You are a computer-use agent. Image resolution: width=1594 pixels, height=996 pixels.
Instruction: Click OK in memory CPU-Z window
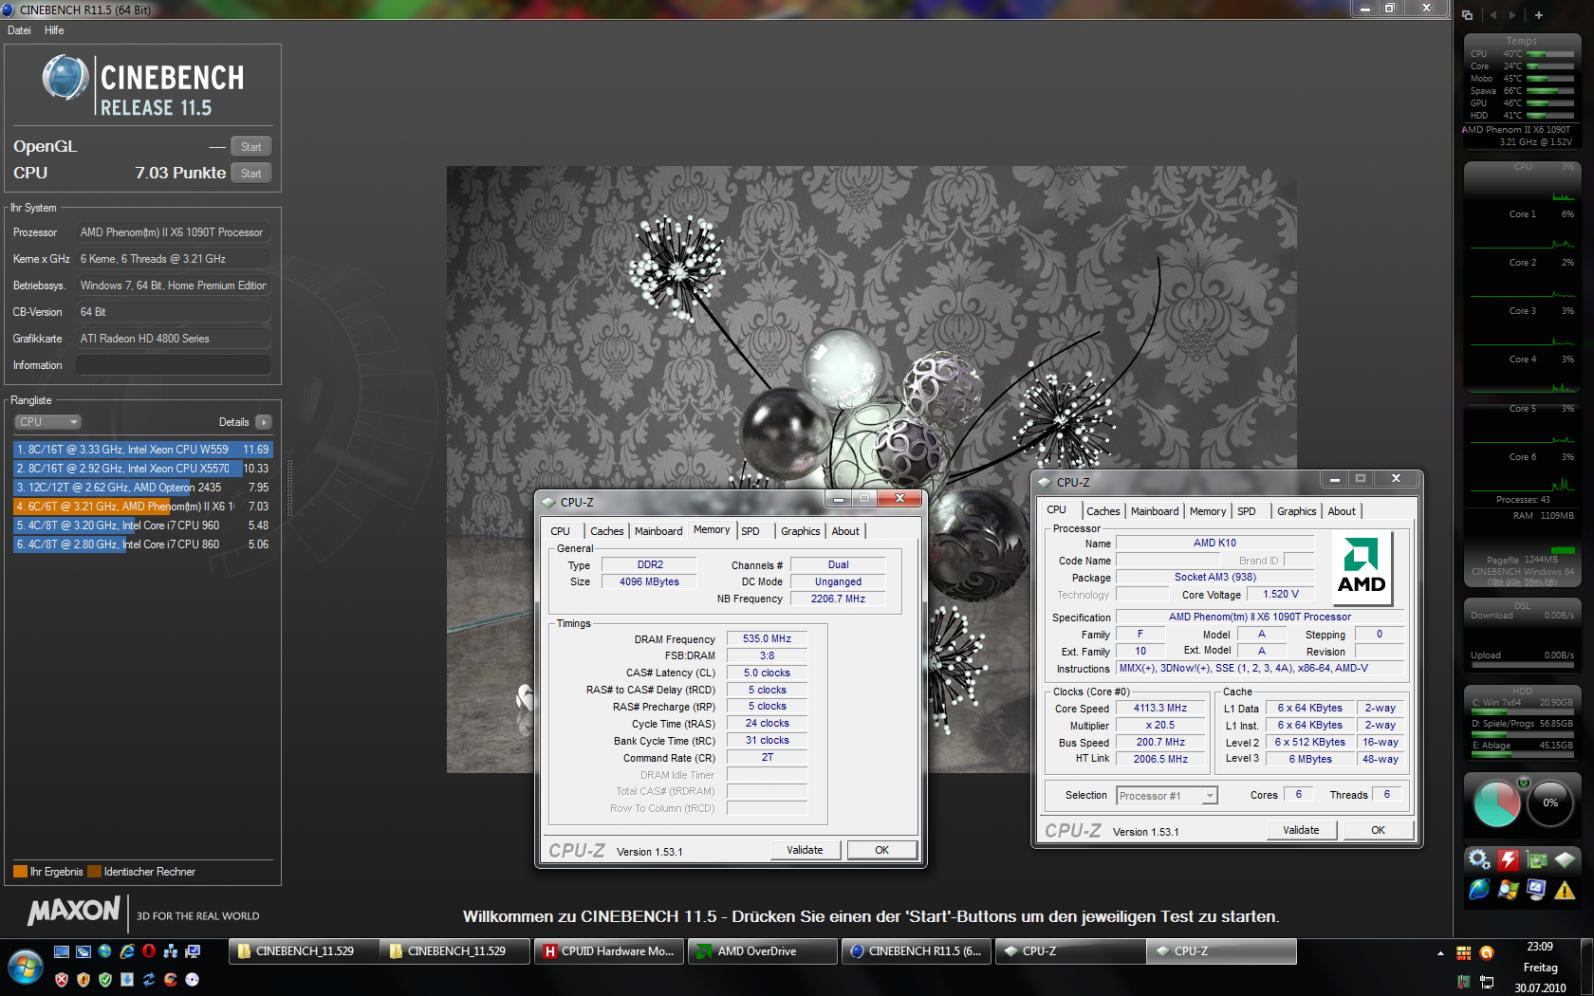point(882,850)
